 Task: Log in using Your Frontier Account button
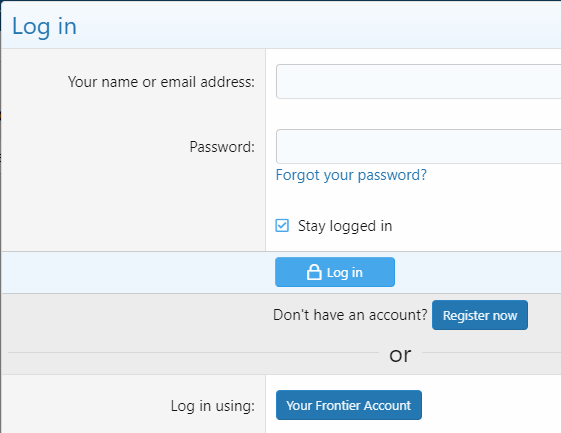click(349, 405)
